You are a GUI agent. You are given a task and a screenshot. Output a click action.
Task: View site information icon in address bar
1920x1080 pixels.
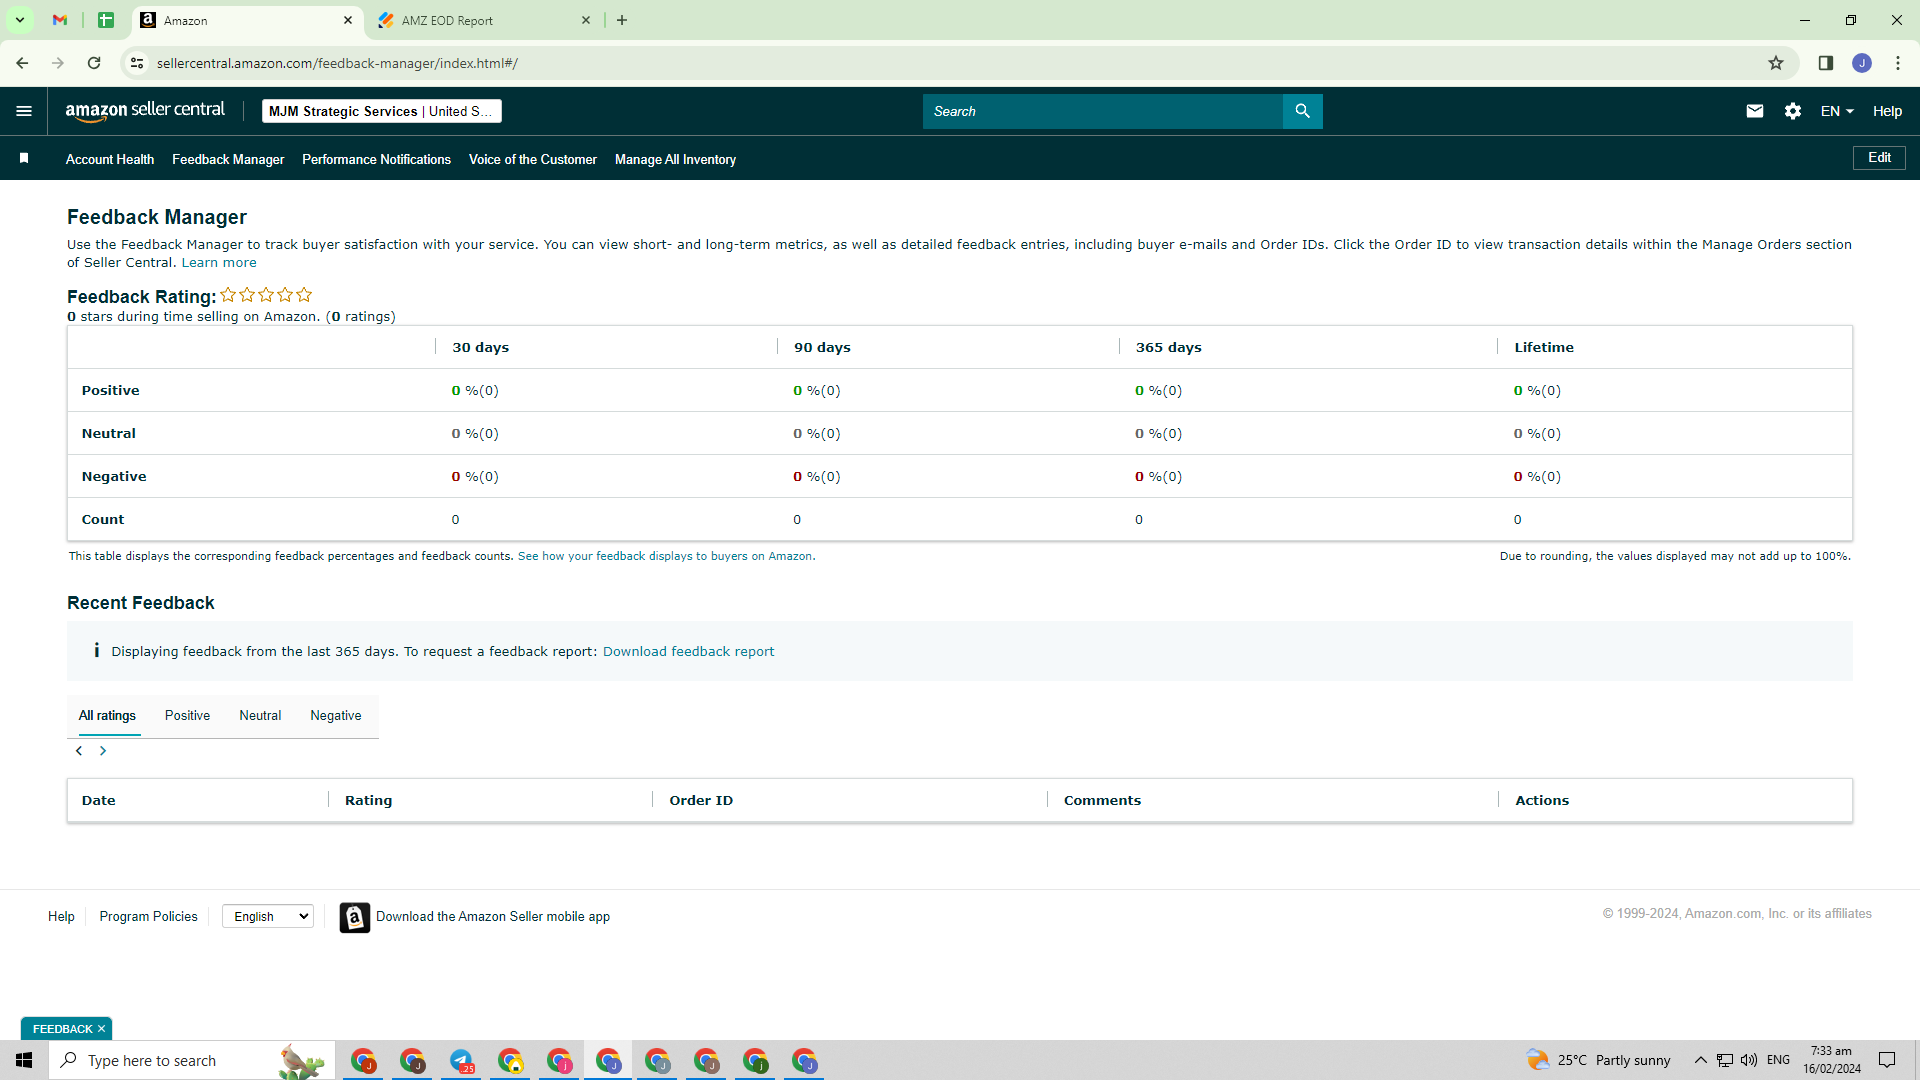(x=137, y=63)
